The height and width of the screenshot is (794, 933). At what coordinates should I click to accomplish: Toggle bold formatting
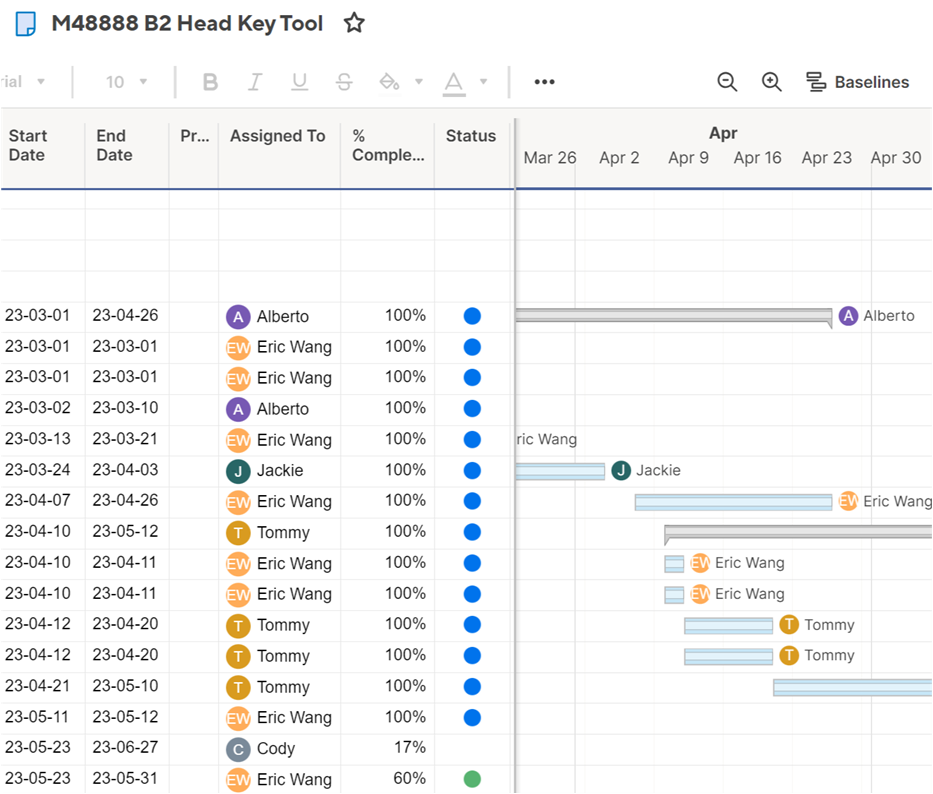click(x=210, y=82)
